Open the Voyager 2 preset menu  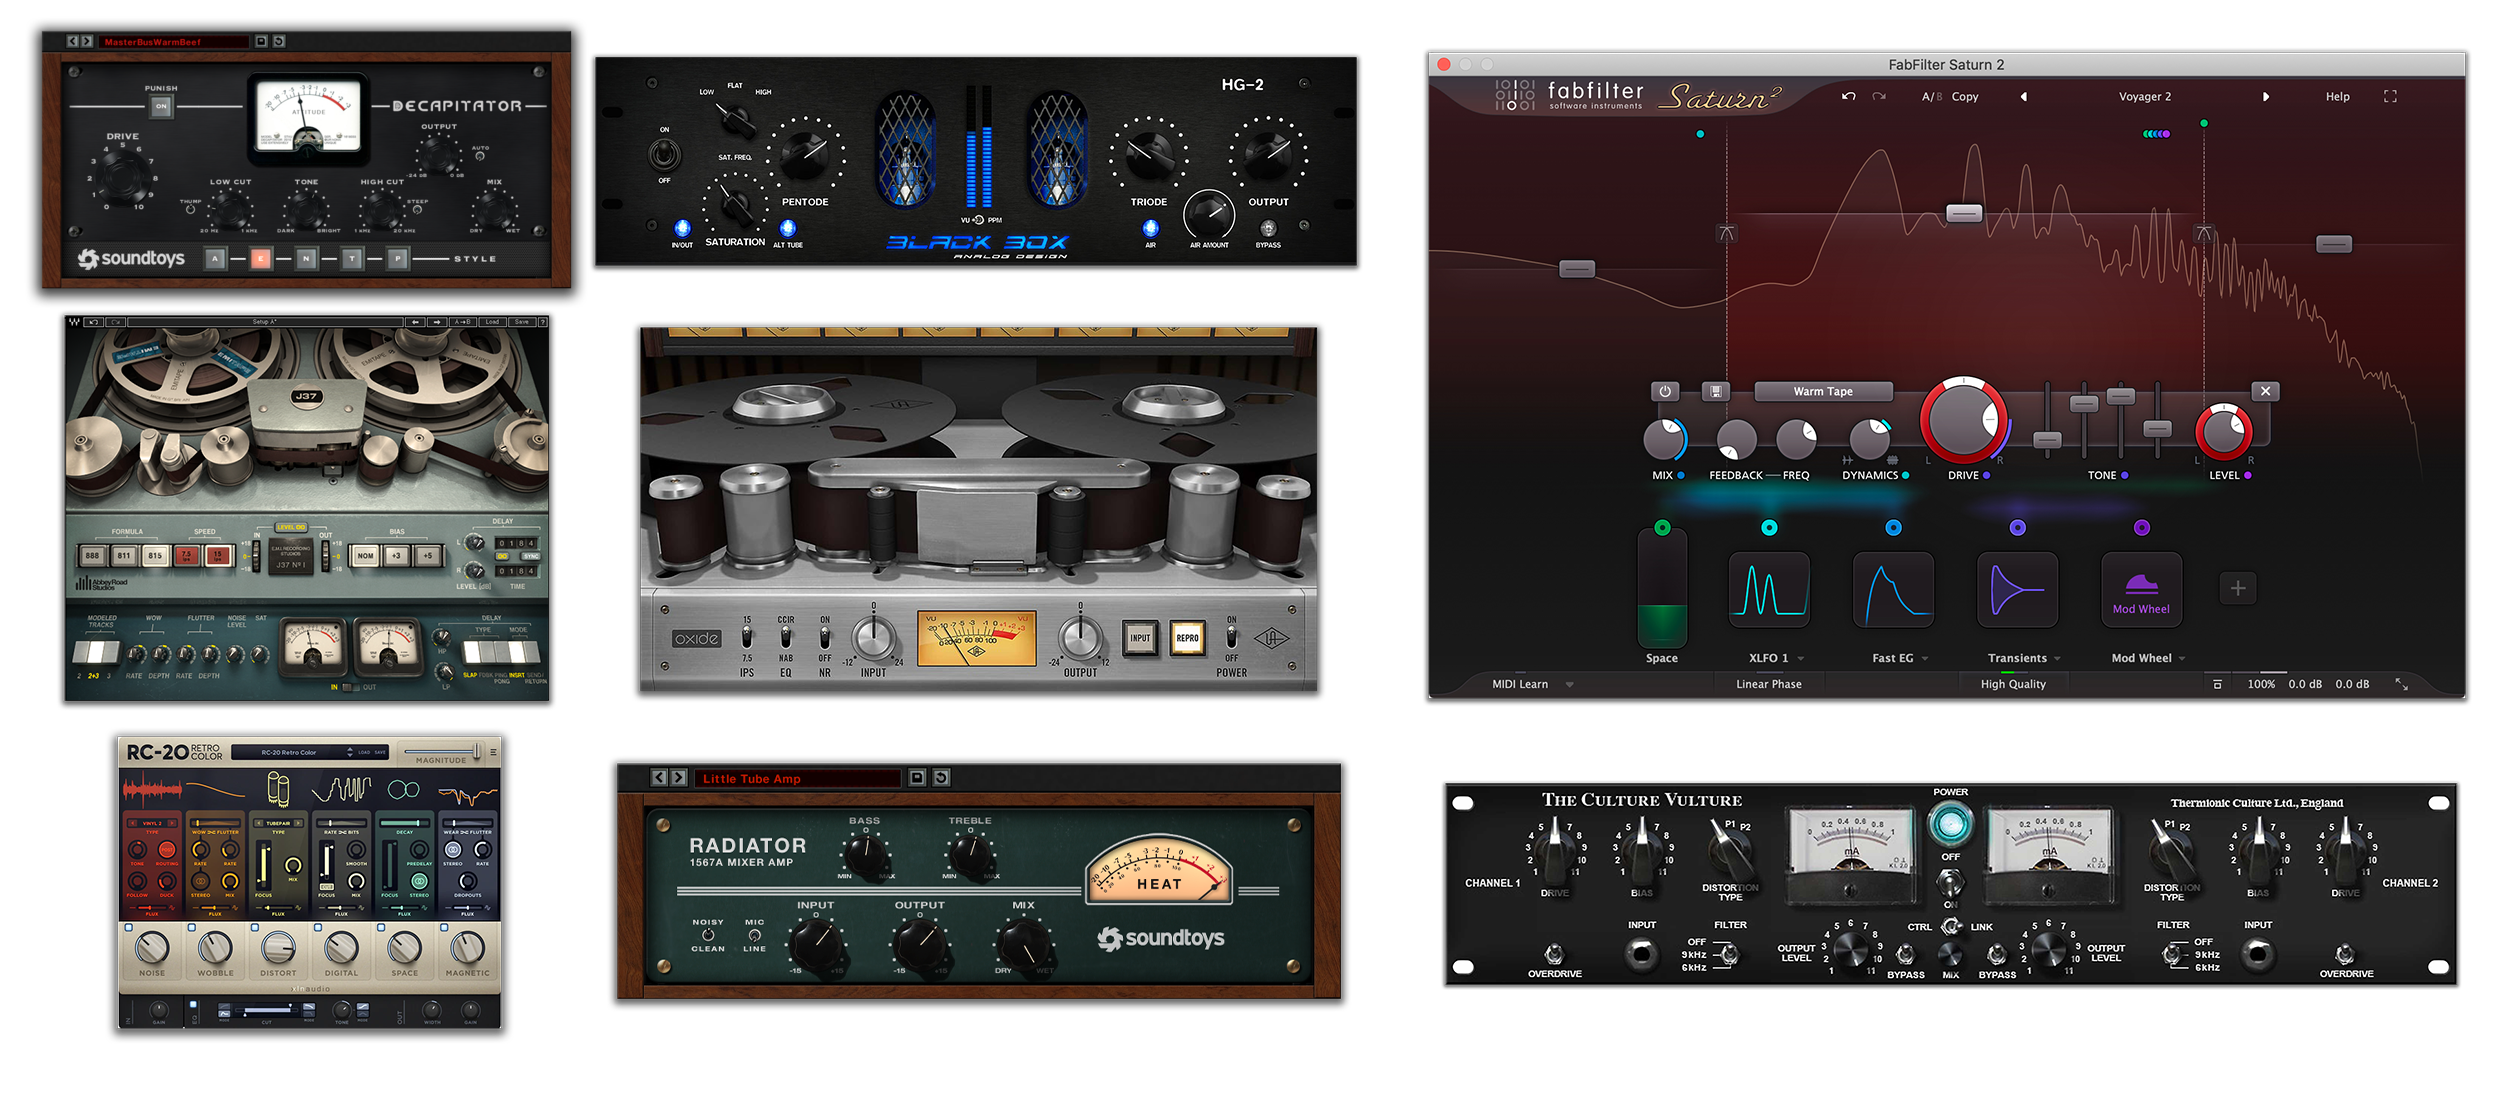(2145, 97)
